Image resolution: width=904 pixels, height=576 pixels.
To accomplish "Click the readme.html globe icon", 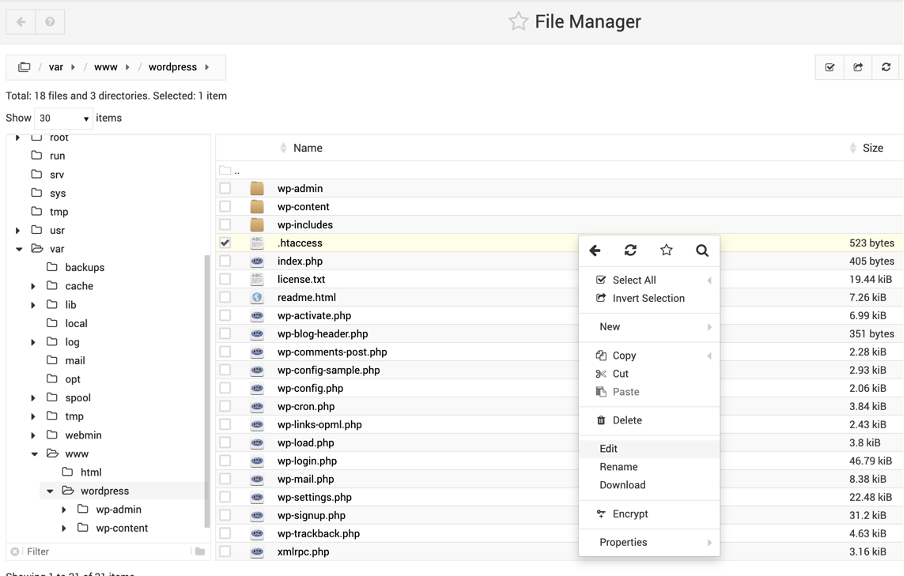I will (257, 298).
